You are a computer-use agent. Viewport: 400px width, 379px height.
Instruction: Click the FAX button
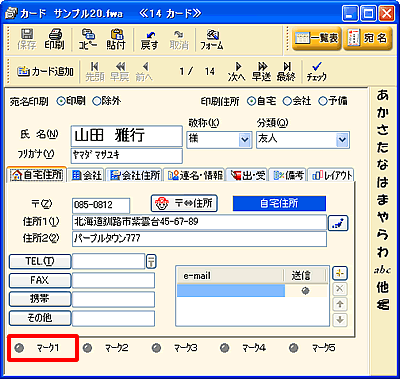click(40, 280)
